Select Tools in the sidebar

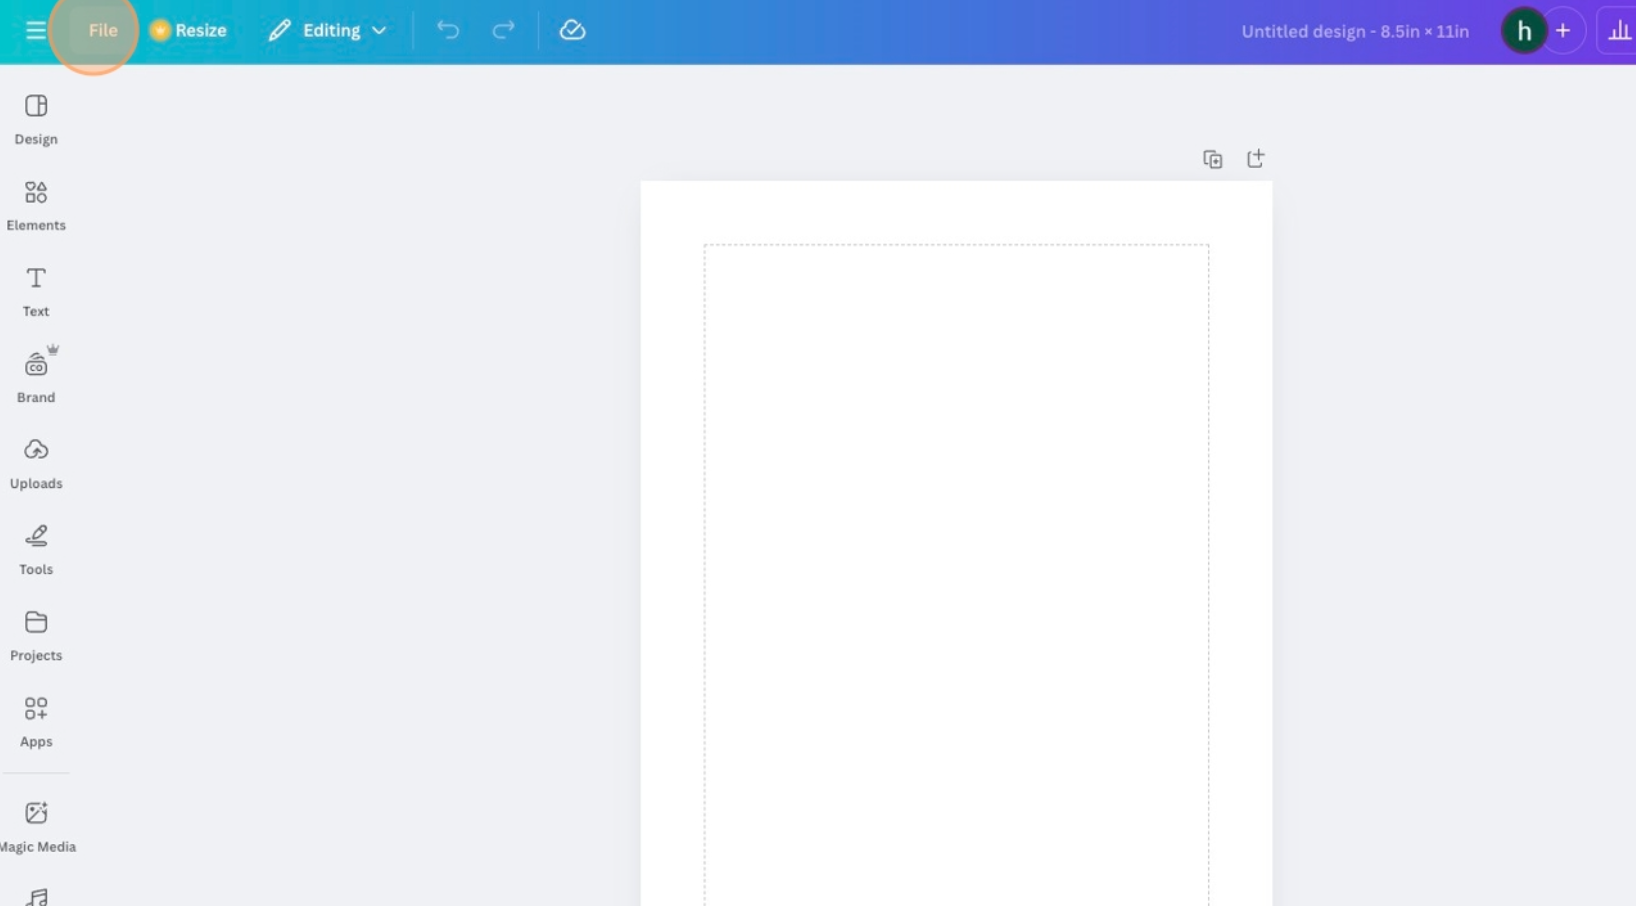point(36,548)
